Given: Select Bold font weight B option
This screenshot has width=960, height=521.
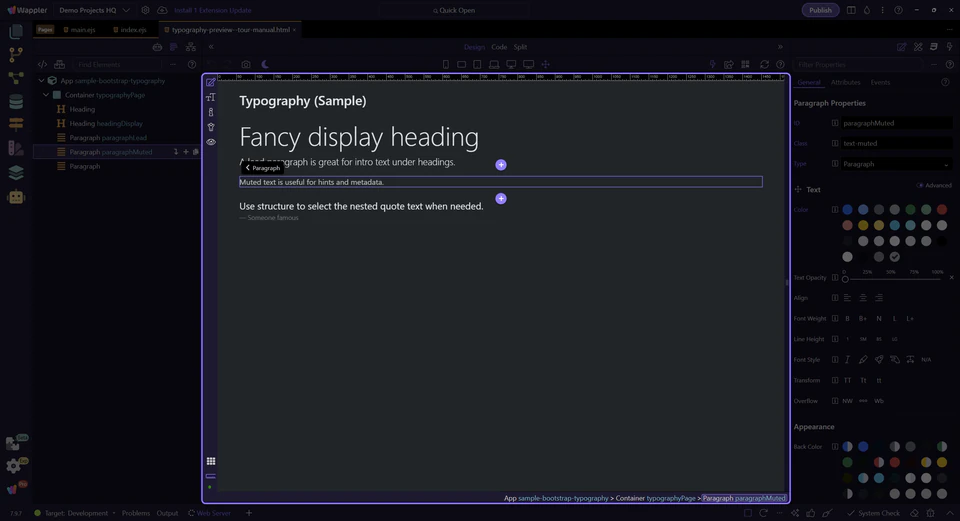Looking at the screenshot, I should [x=847, y=318].
